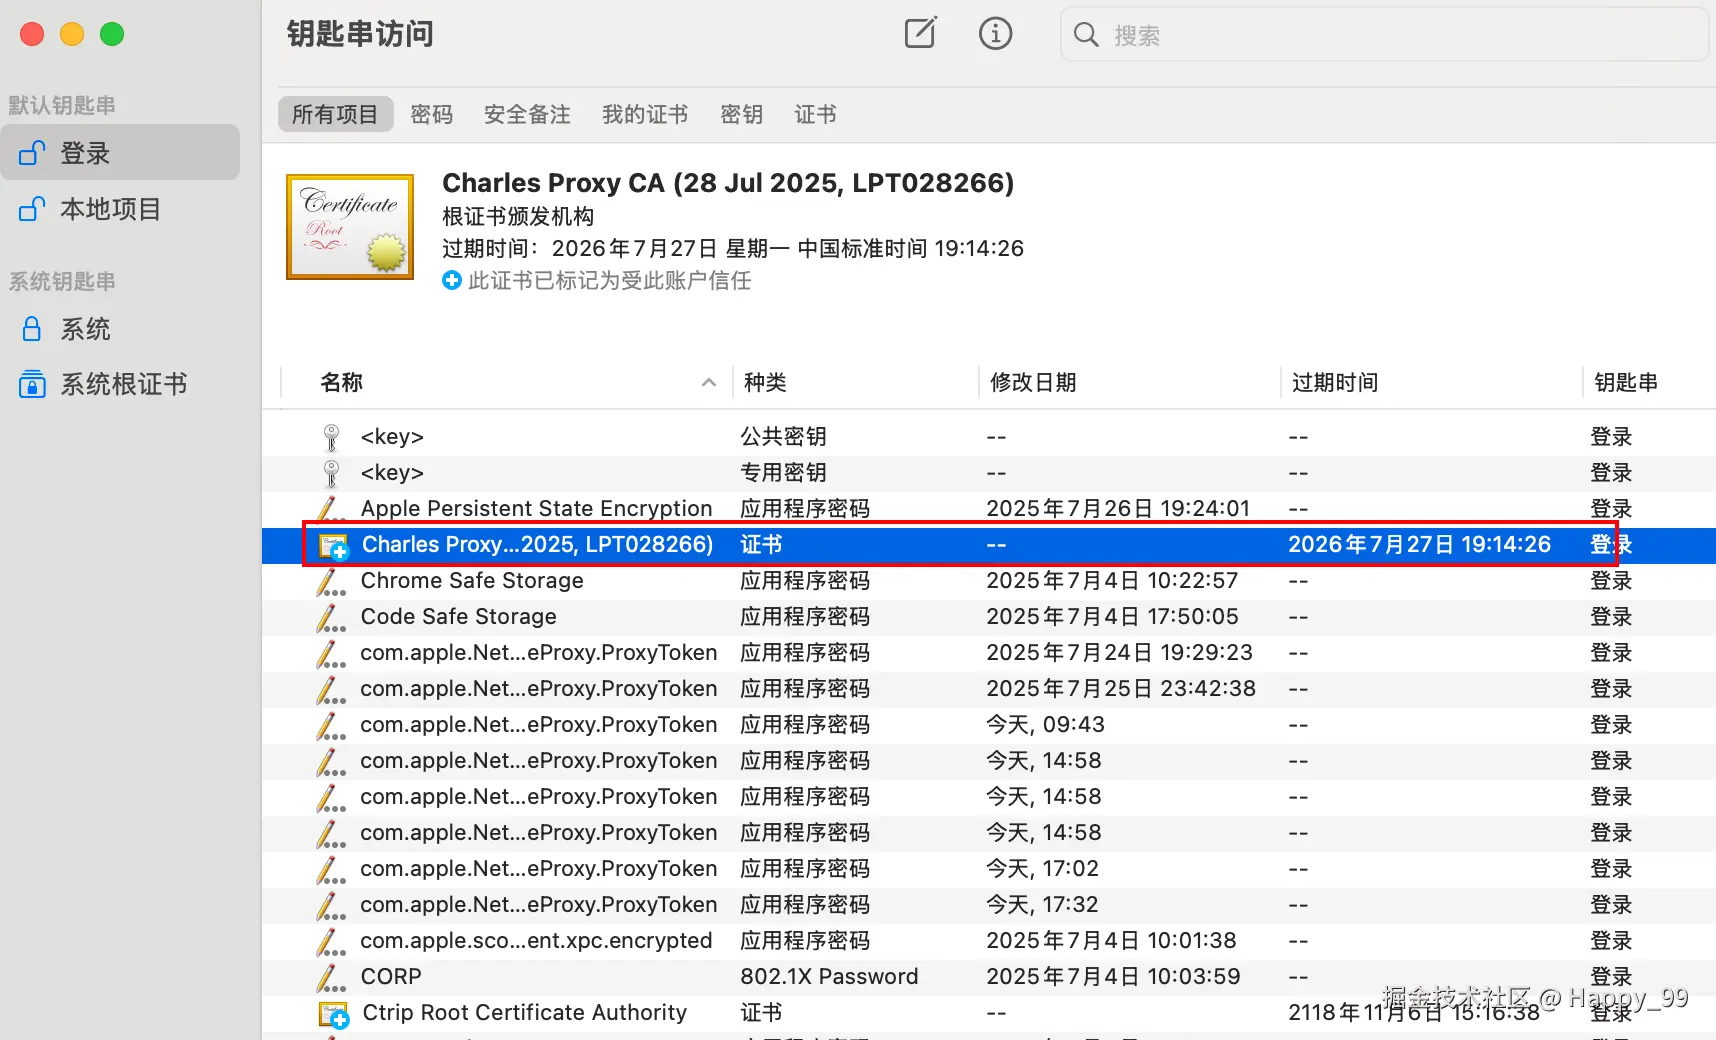1716x1040 pixels.
Task: Sort by the 修改日期 column header
Action: [x=1033, y=382]
